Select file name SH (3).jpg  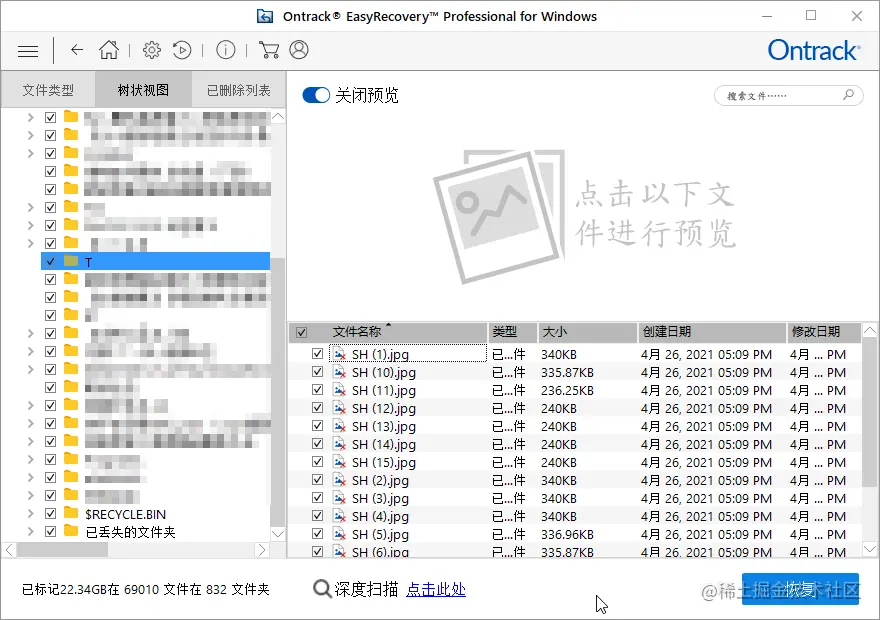click(381, 498)
